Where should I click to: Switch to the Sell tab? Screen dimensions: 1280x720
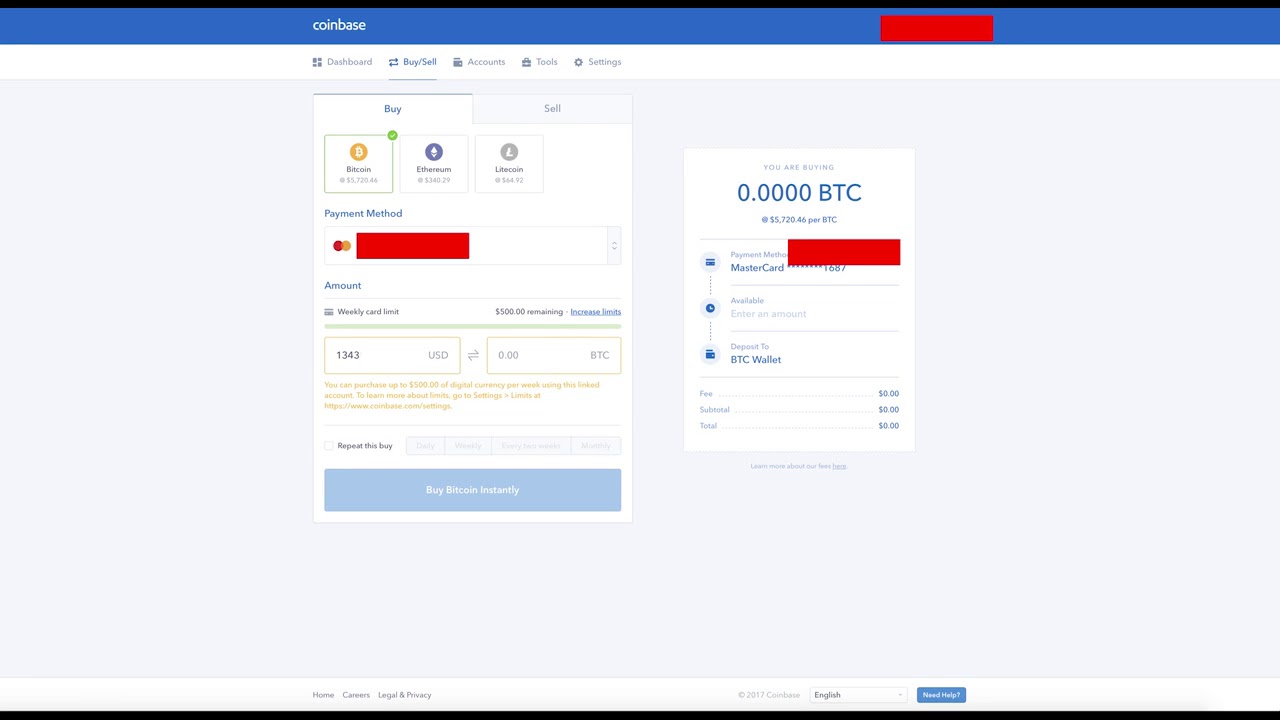pos(552,108)
